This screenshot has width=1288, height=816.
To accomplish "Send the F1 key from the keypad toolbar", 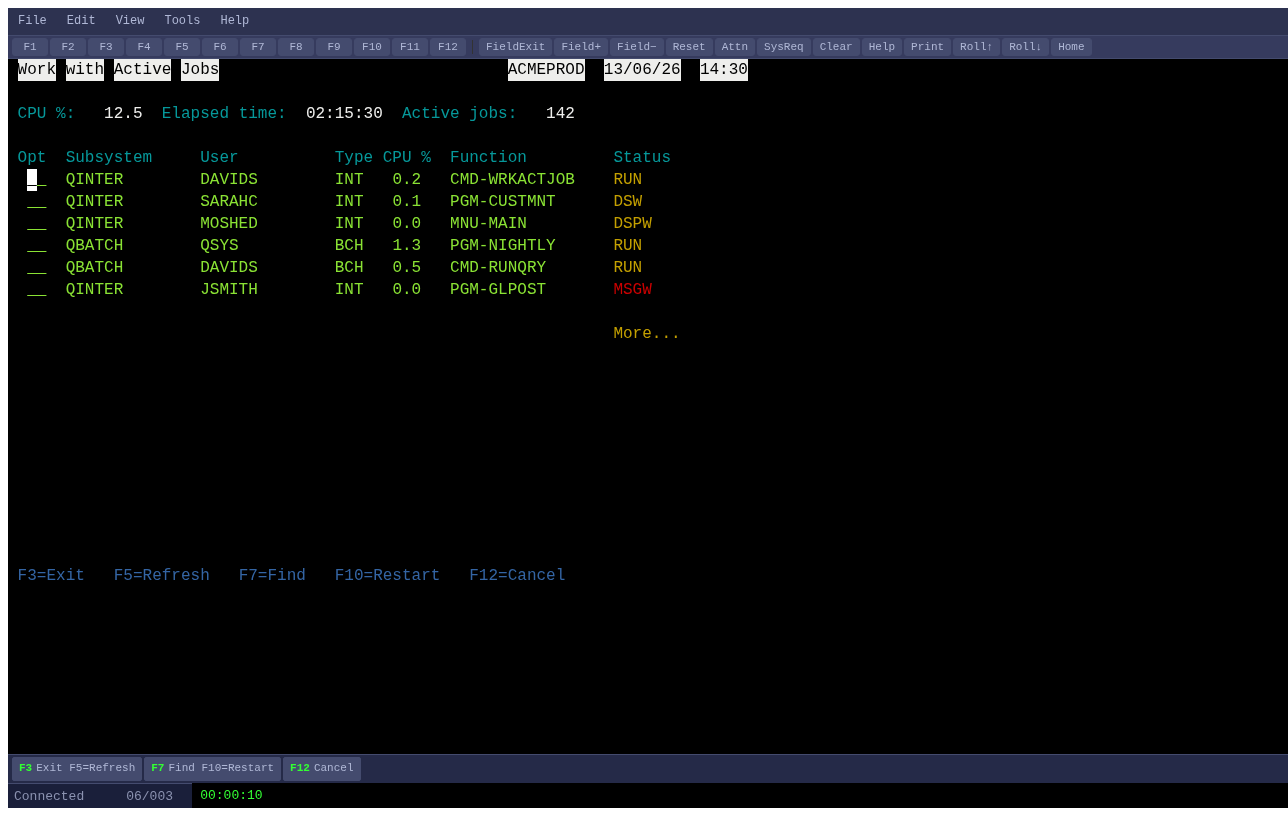I will pos(30,47).
